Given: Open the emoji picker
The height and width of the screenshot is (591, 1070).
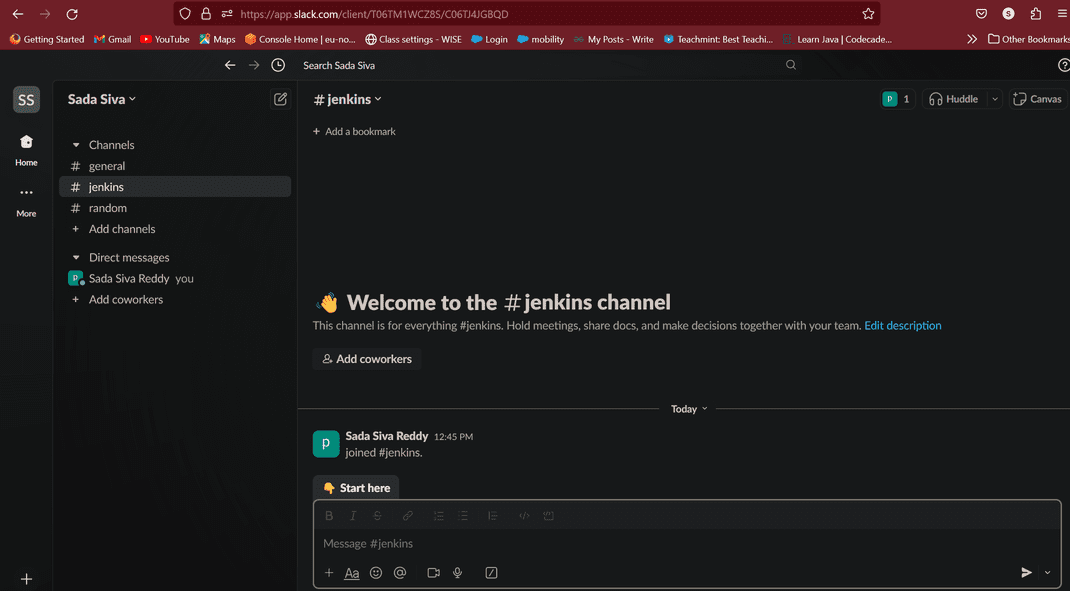Looking at the screenshot, I should click(x=376, y=573).
